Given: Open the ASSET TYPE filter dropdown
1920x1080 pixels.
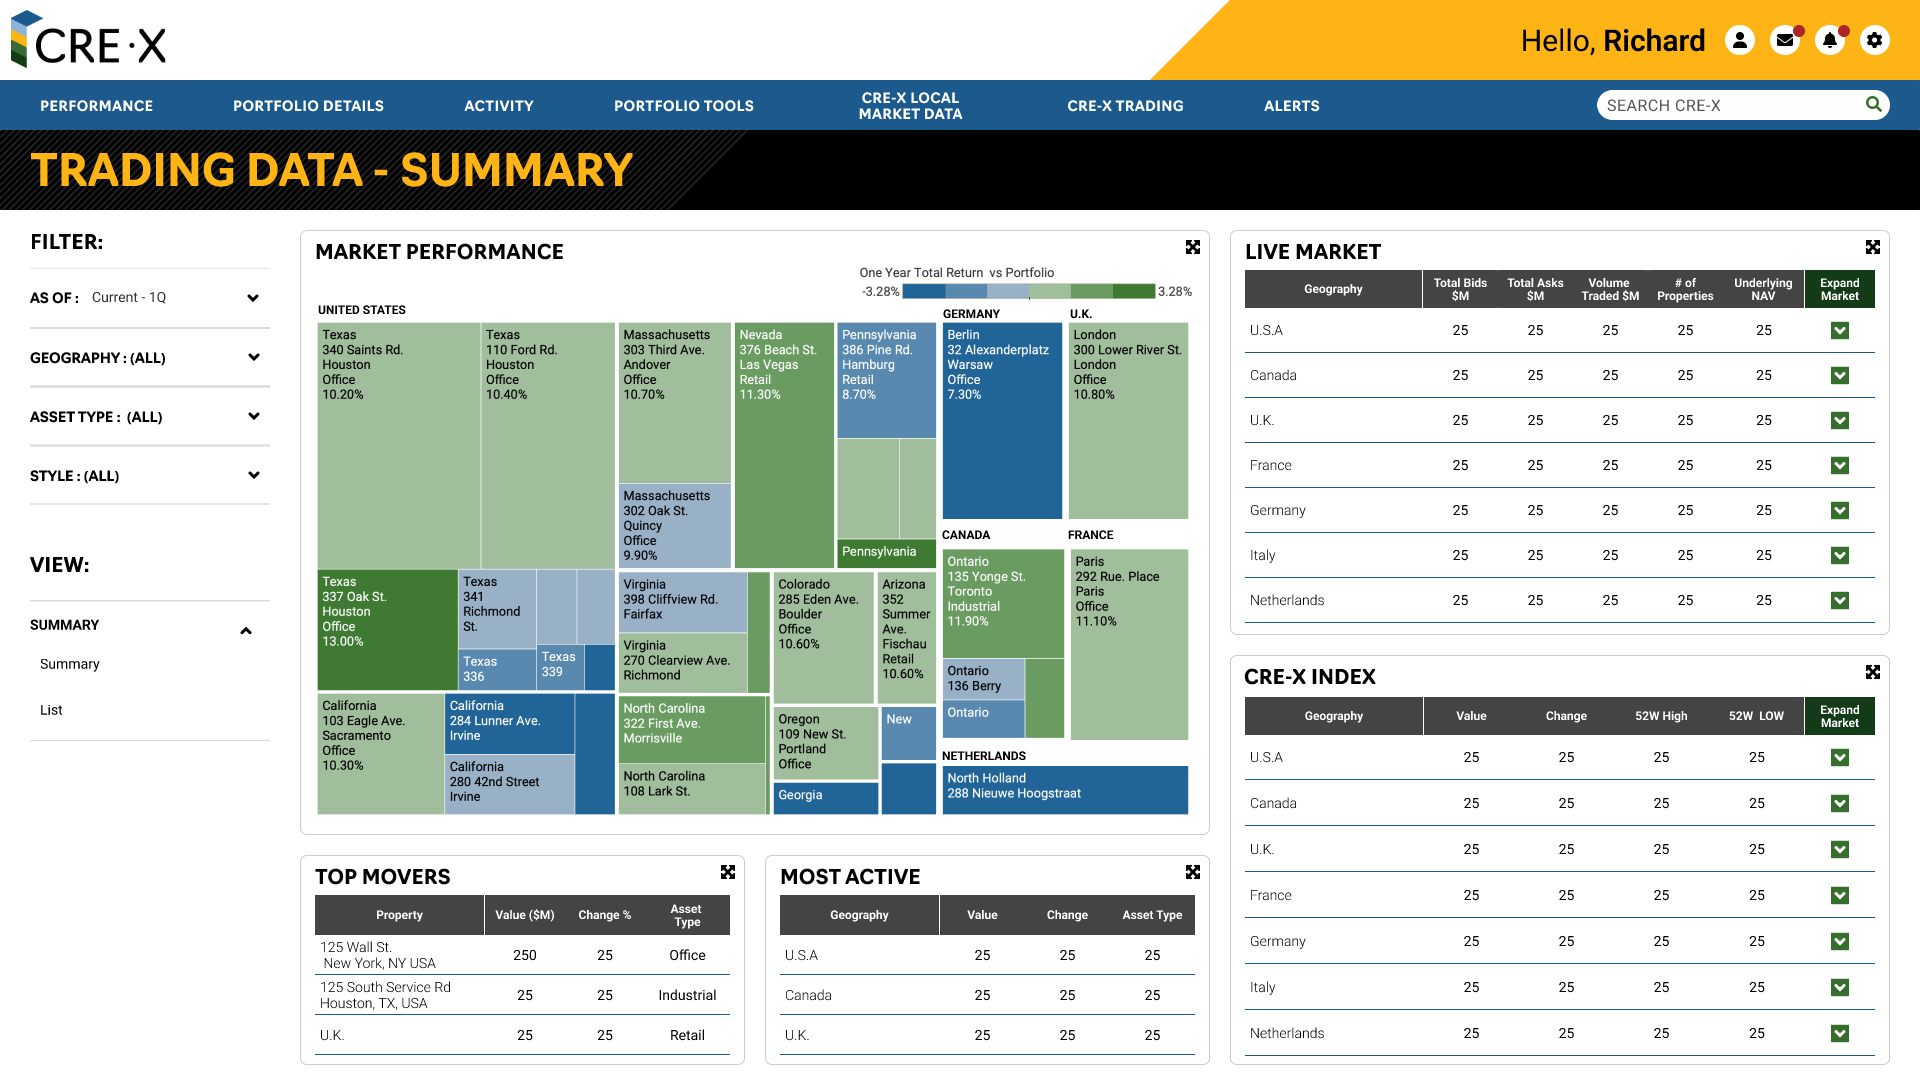Looking at the screenshot, I should point(253,416).
